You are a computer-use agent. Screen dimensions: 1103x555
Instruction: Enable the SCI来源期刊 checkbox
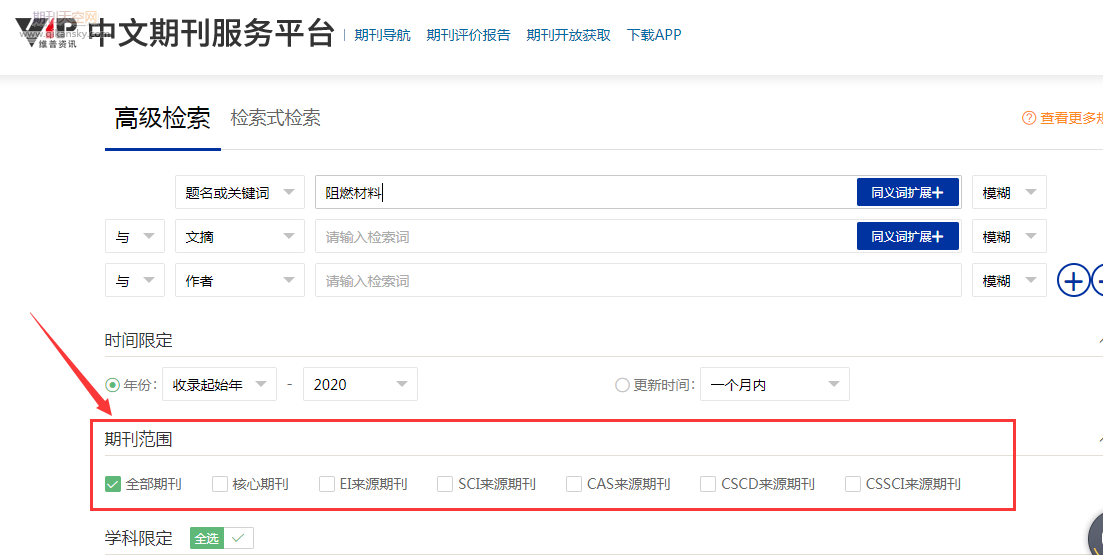445,484
